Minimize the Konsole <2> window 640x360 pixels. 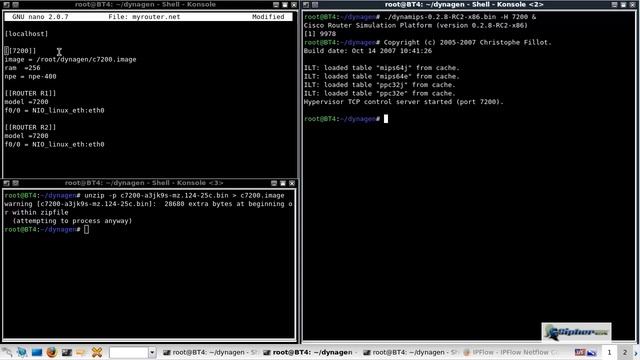(614, 4)
